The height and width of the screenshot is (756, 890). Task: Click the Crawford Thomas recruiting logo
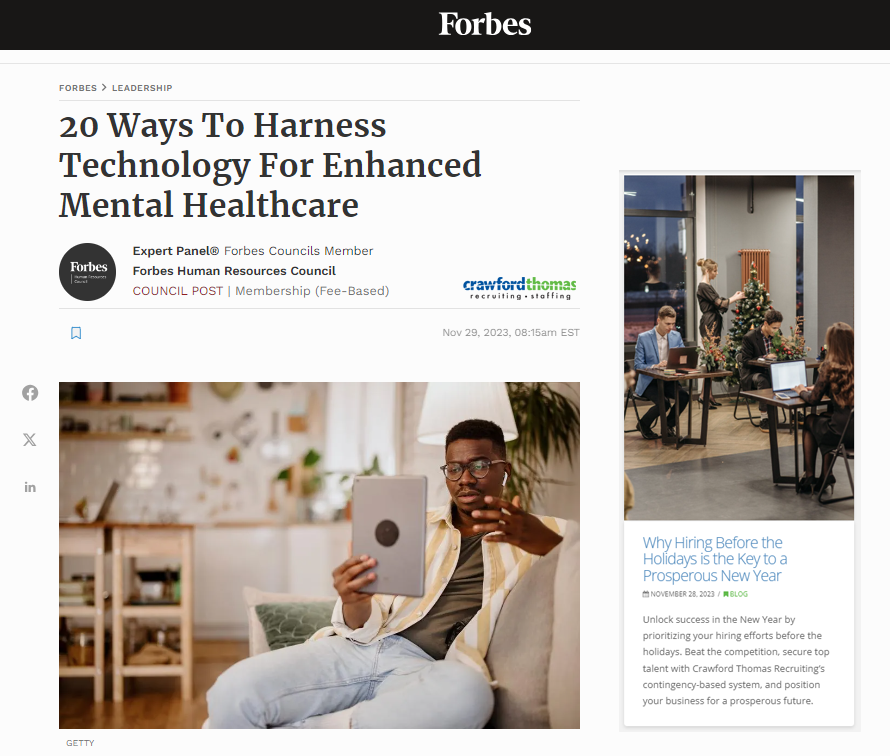(519, 288)
